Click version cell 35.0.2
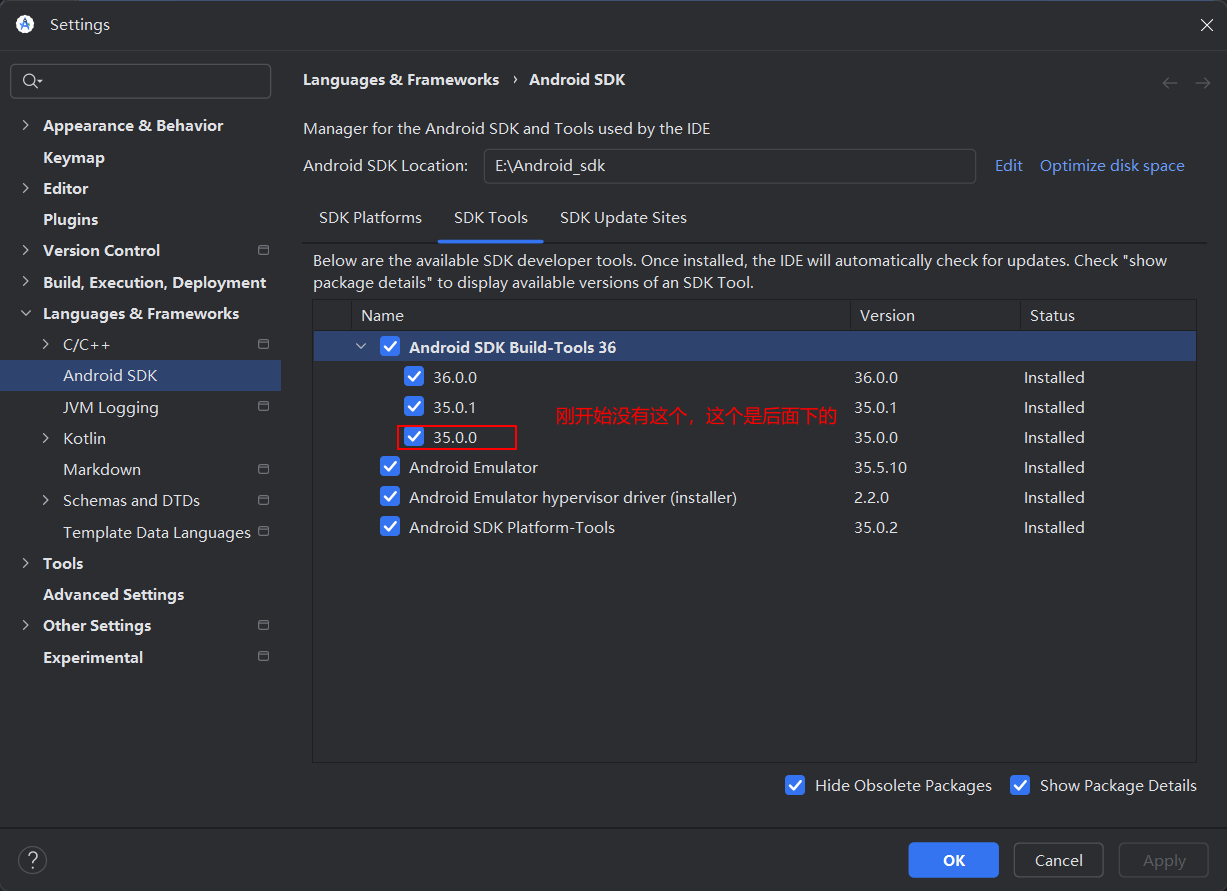The image size is (1227, 891). click(876, 527)
